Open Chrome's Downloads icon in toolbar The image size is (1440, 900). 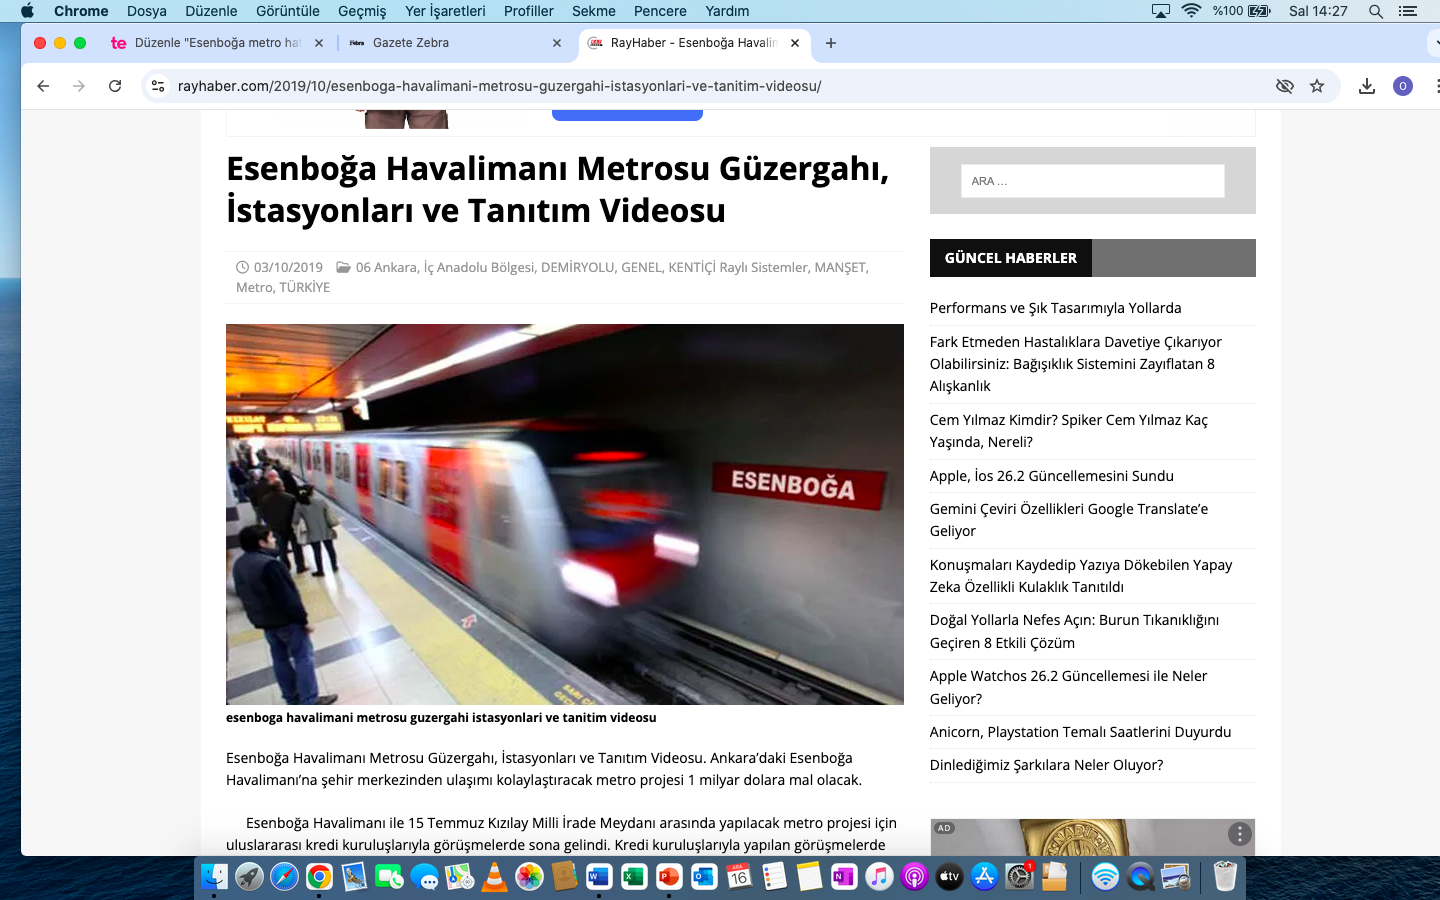(x=1366, y=86)
